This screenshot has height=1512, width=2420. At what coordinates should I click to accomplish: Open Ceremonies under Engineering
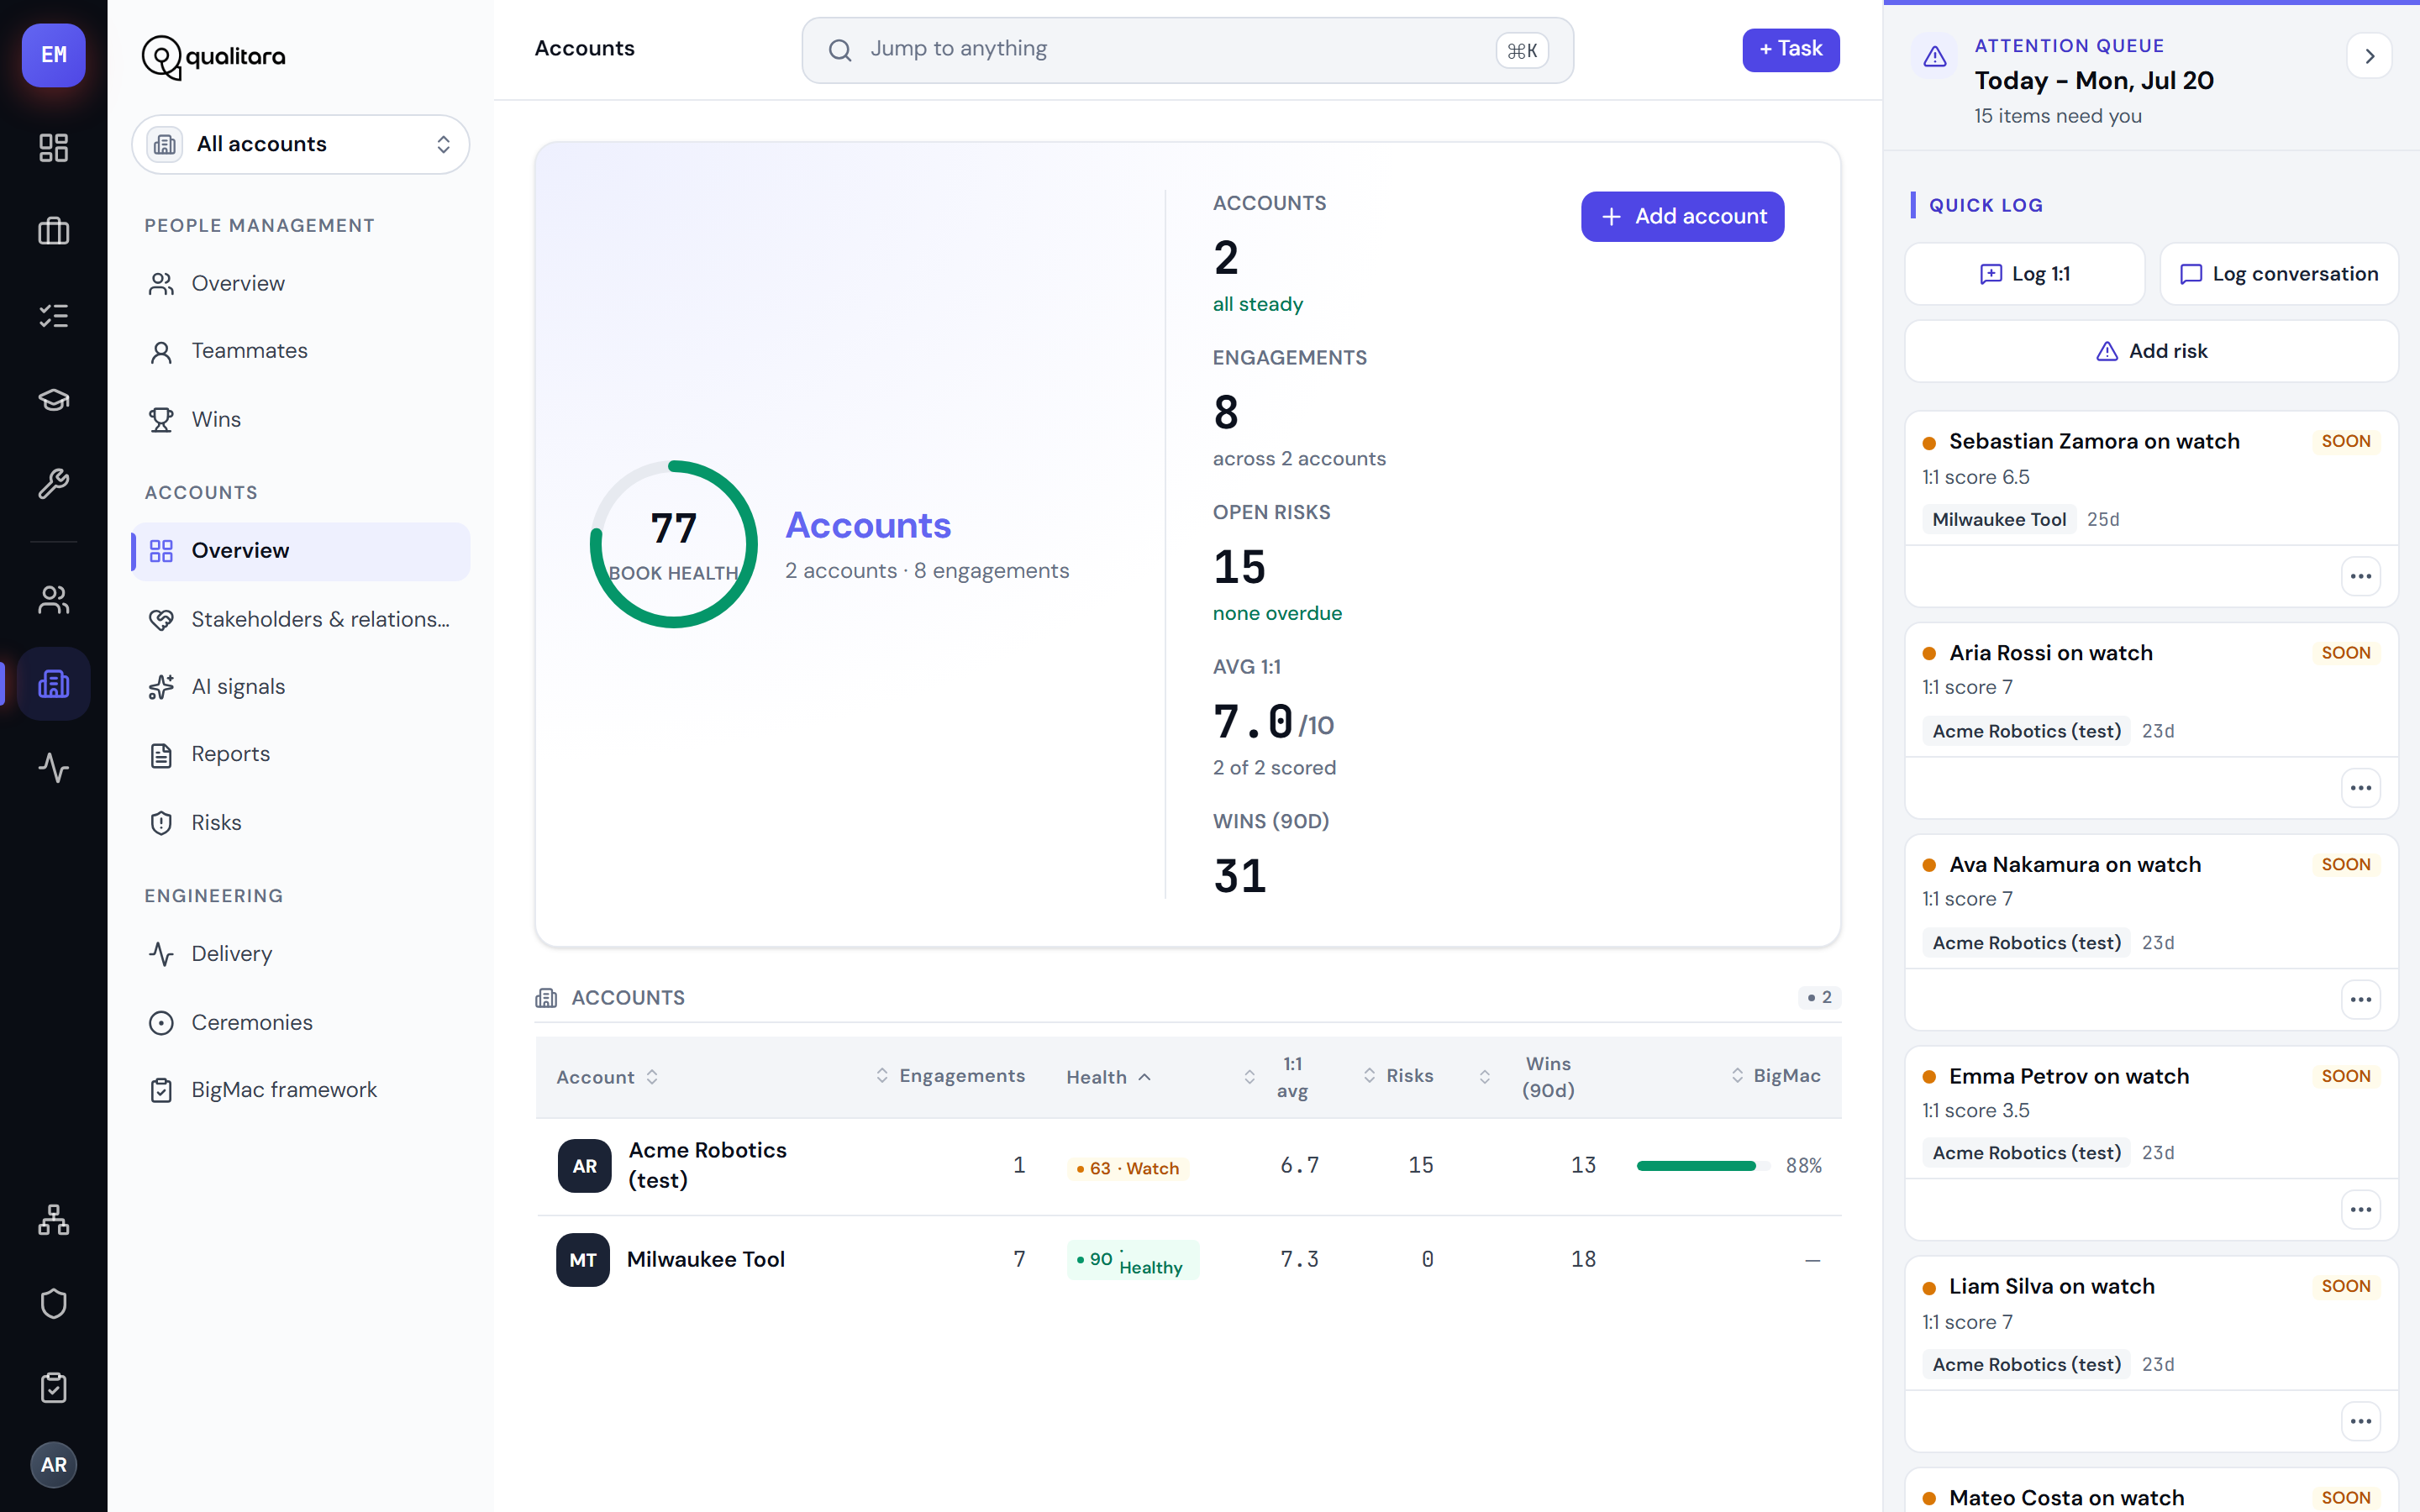coord(301,1023)
